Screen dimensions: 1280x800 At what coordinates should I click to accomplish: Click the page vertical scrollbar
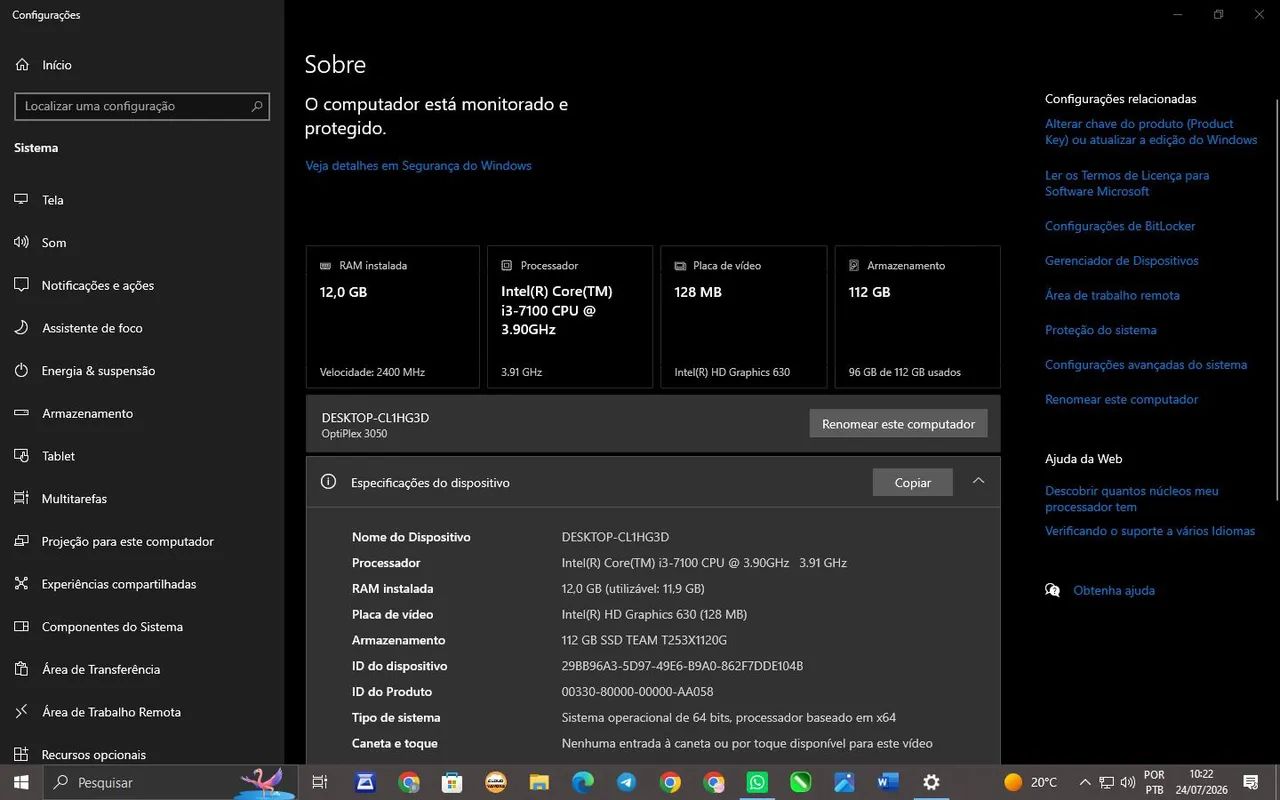coord(1276,300)
